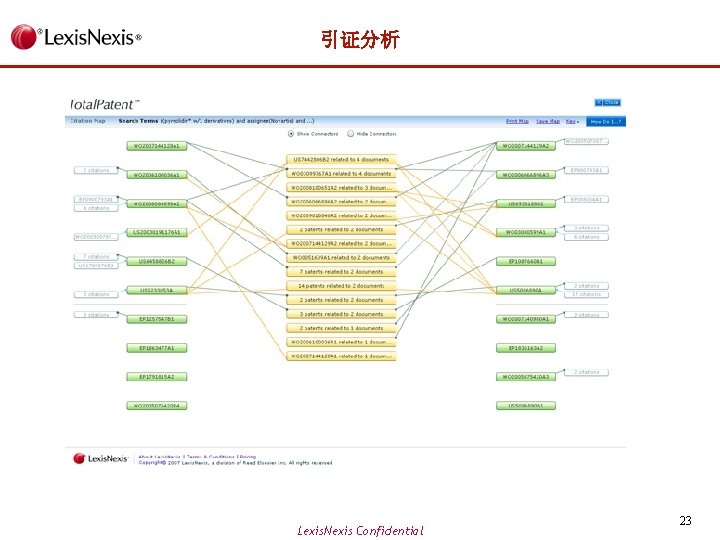This screenshot has width=720, height=540.
Task: Select patent node EP1791815A2
Action: [x=157, y=377]
